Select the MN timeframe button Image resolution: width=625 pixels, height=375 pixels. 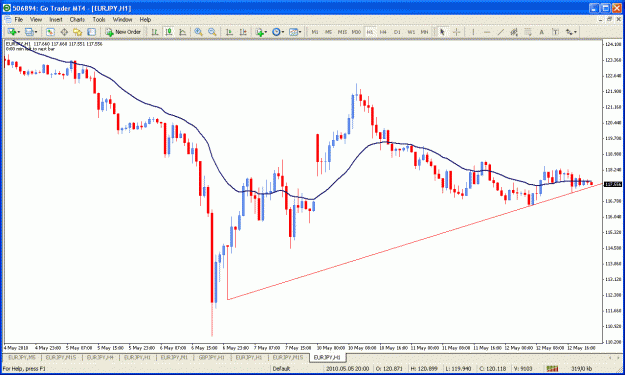425,32
